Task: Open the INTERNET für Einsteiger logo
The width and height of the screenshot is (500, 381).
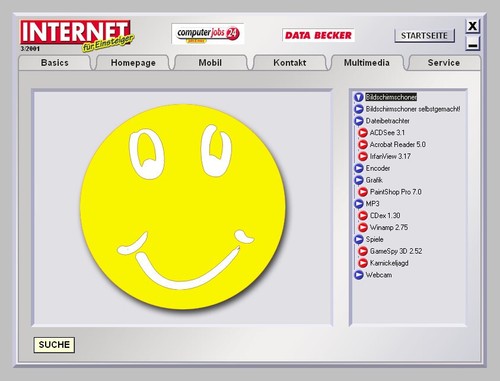Action: [x=77, y=36]
